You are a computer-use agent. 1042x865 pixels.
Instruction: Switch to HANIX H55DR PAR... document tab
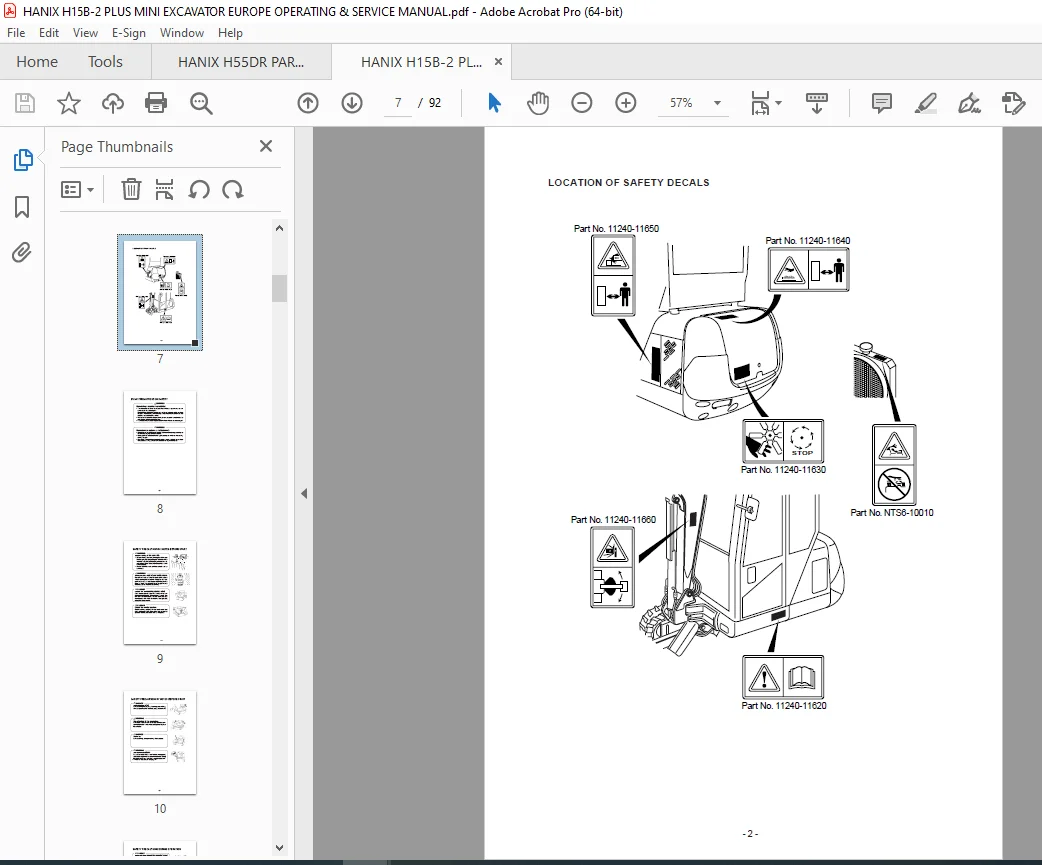pos(241,62)
